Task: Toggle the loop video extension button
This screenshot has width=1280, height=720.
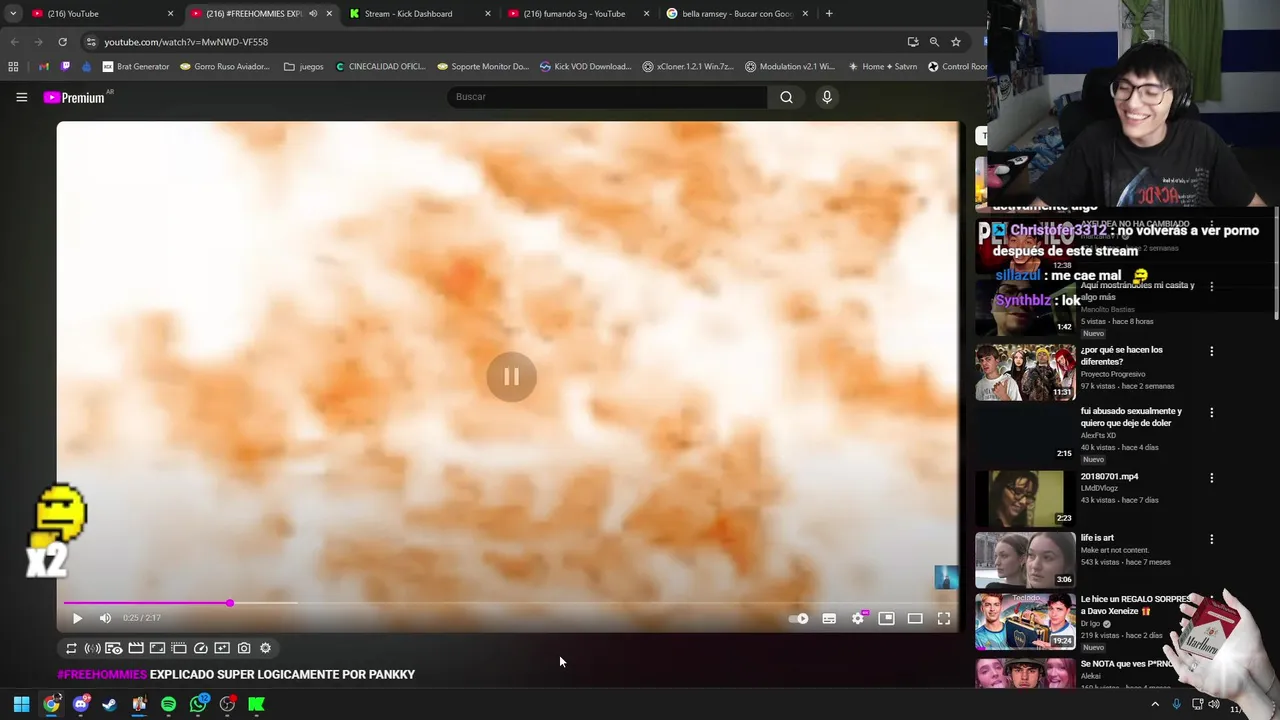Action: [x=71, y=648]
